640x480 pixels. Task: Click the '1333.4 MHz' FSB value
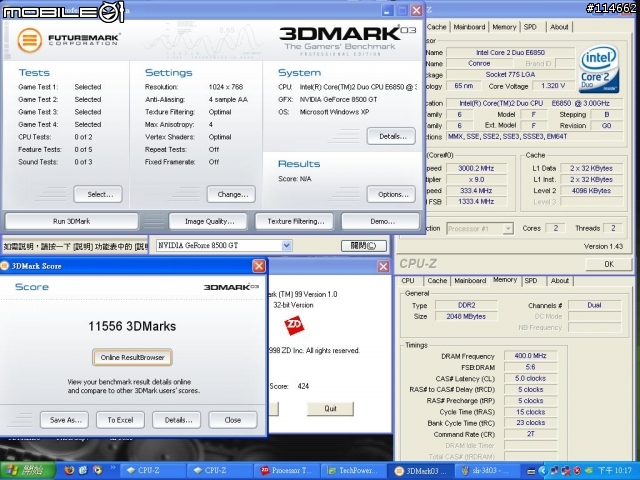pyautogui.click(x=476, y=202)
